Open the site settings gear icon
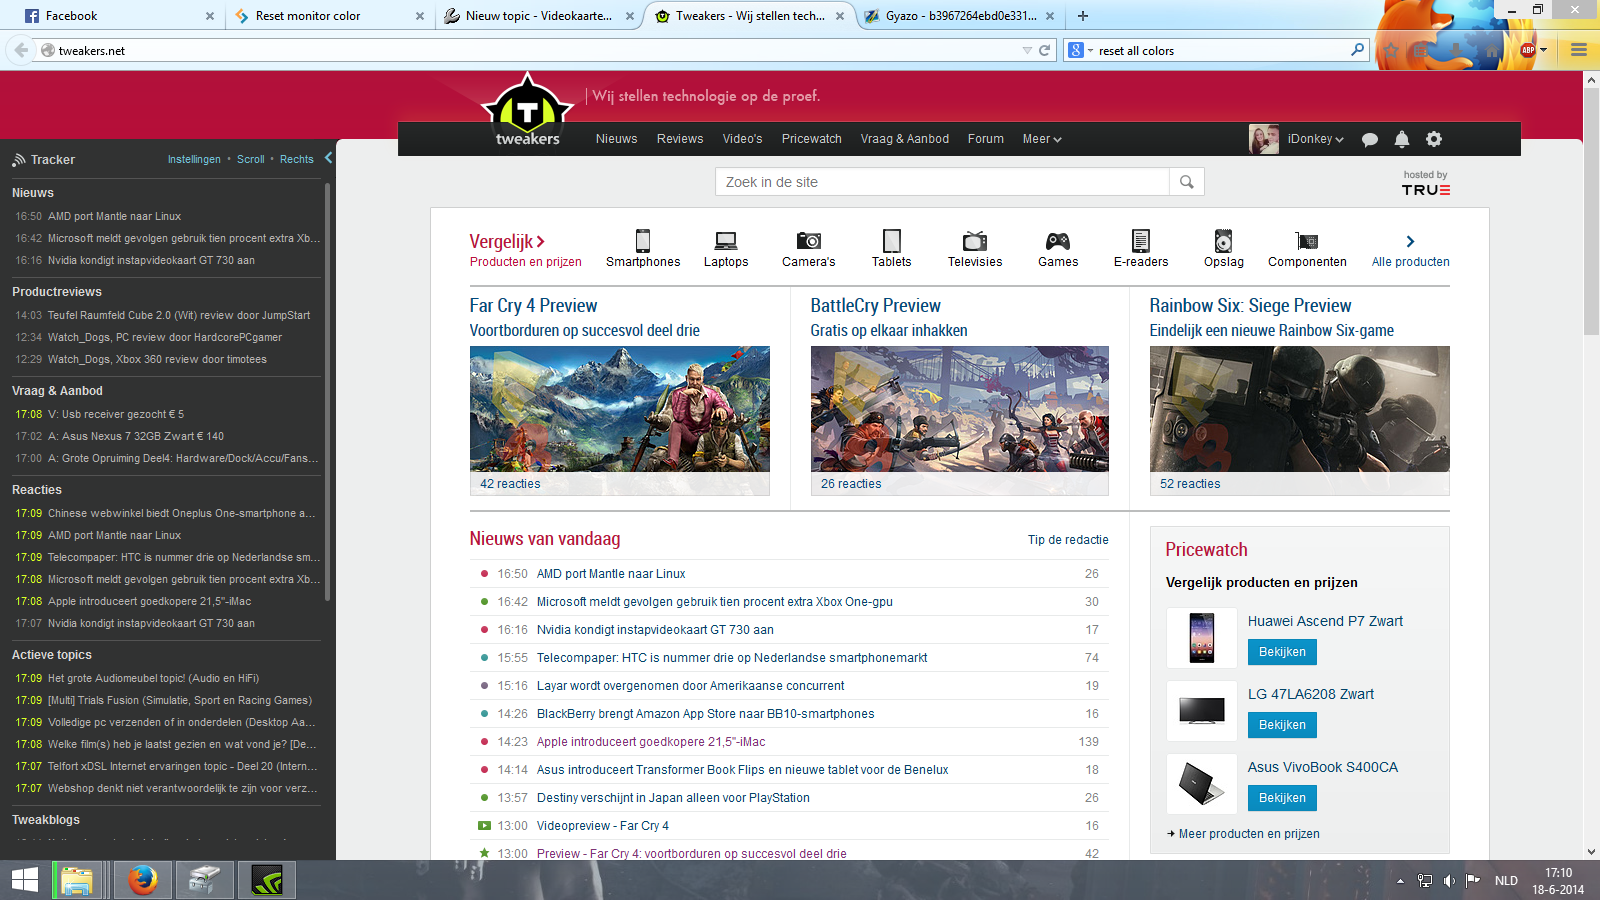Screen dimensions: 1600x900 pos(1434,139)
